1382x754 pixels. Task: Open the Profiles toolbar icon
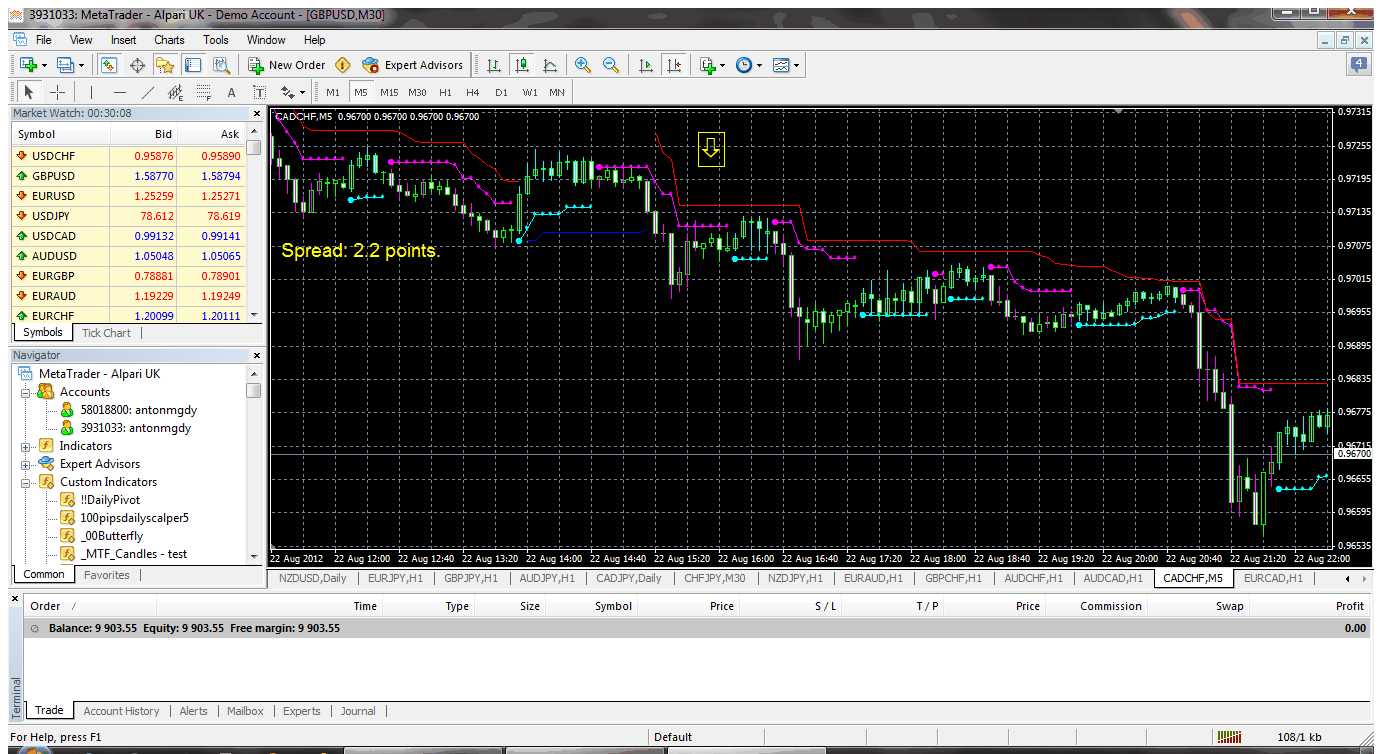coord(66,65)
